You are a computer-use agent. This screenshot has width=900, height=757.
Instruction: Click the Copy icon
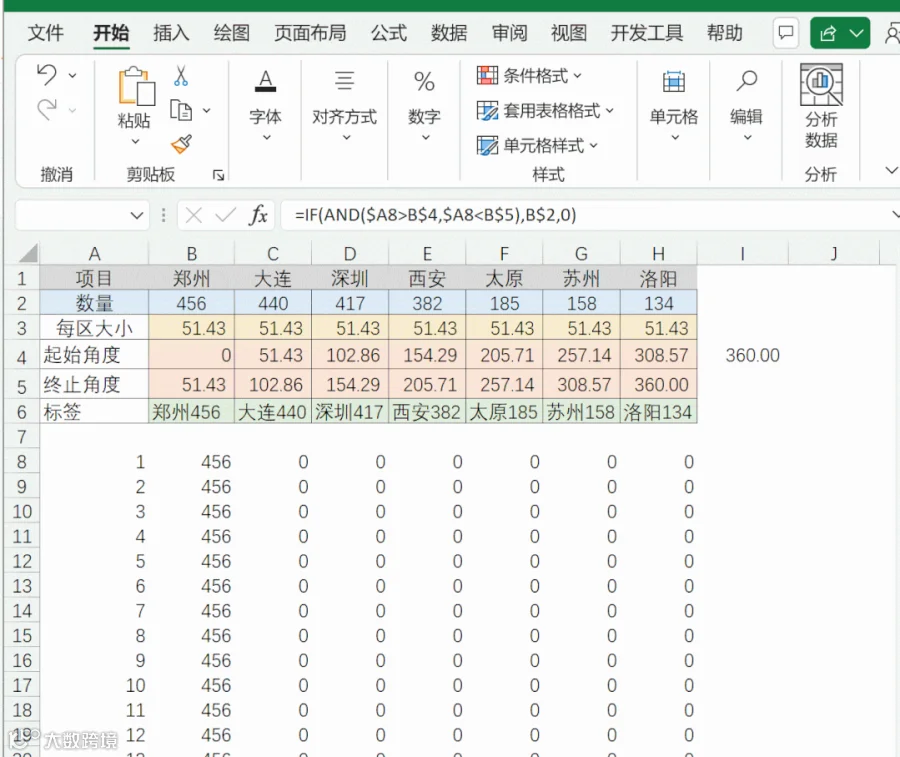181,110
